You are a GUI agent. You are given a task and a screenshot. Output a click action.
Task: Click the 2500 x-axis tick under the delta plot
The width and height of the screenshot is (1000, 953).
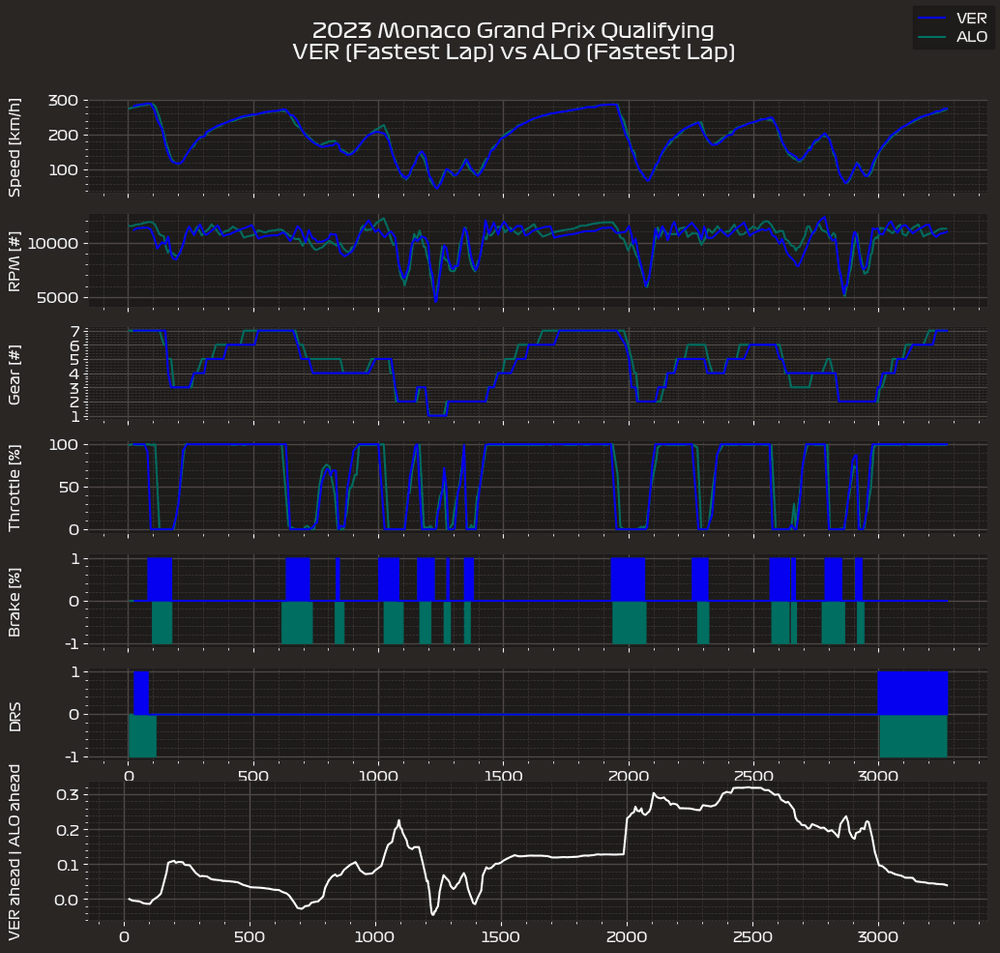pos(753,937)
